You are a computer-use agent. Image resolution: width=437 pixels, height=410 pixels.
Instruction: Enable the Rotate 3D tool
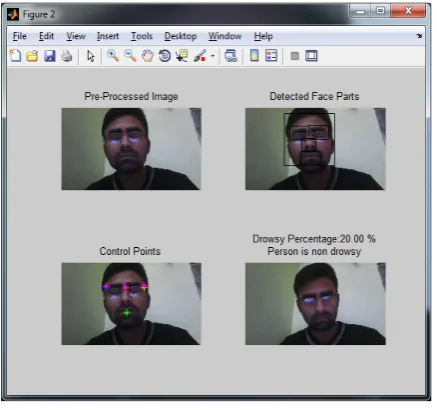pos(165,56)
